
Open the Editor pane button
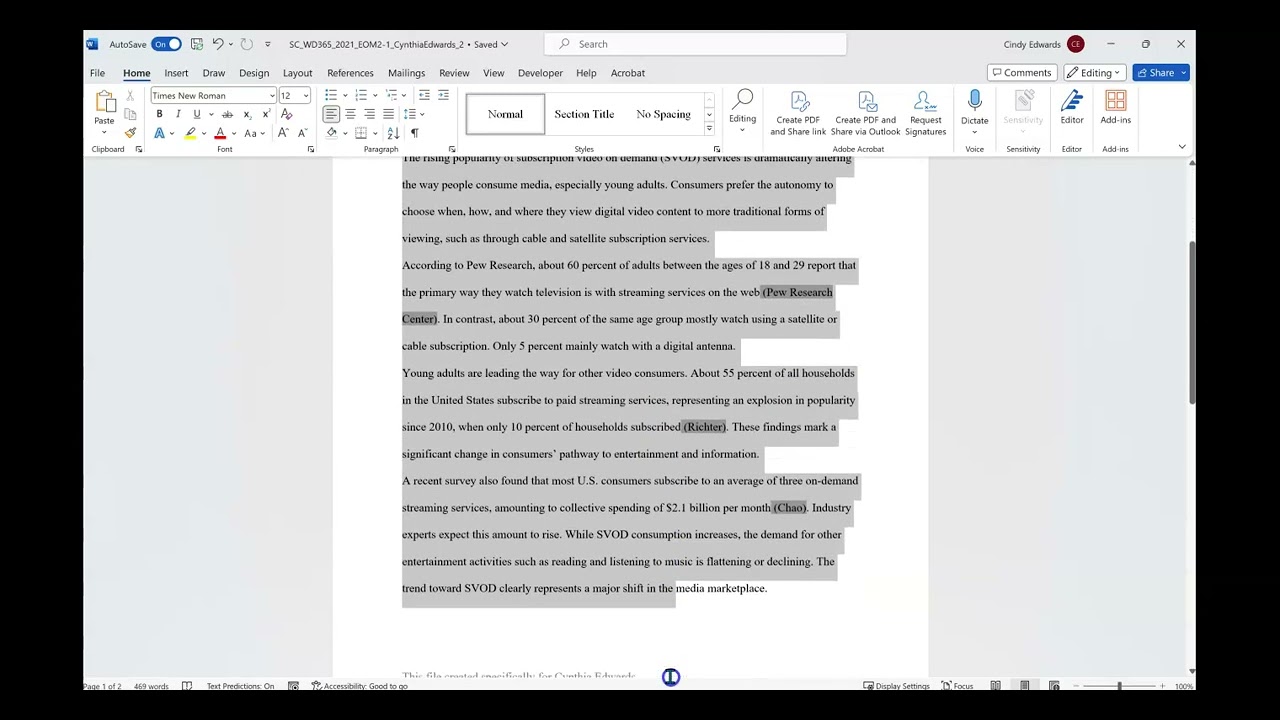click(x=1072, y=107)
